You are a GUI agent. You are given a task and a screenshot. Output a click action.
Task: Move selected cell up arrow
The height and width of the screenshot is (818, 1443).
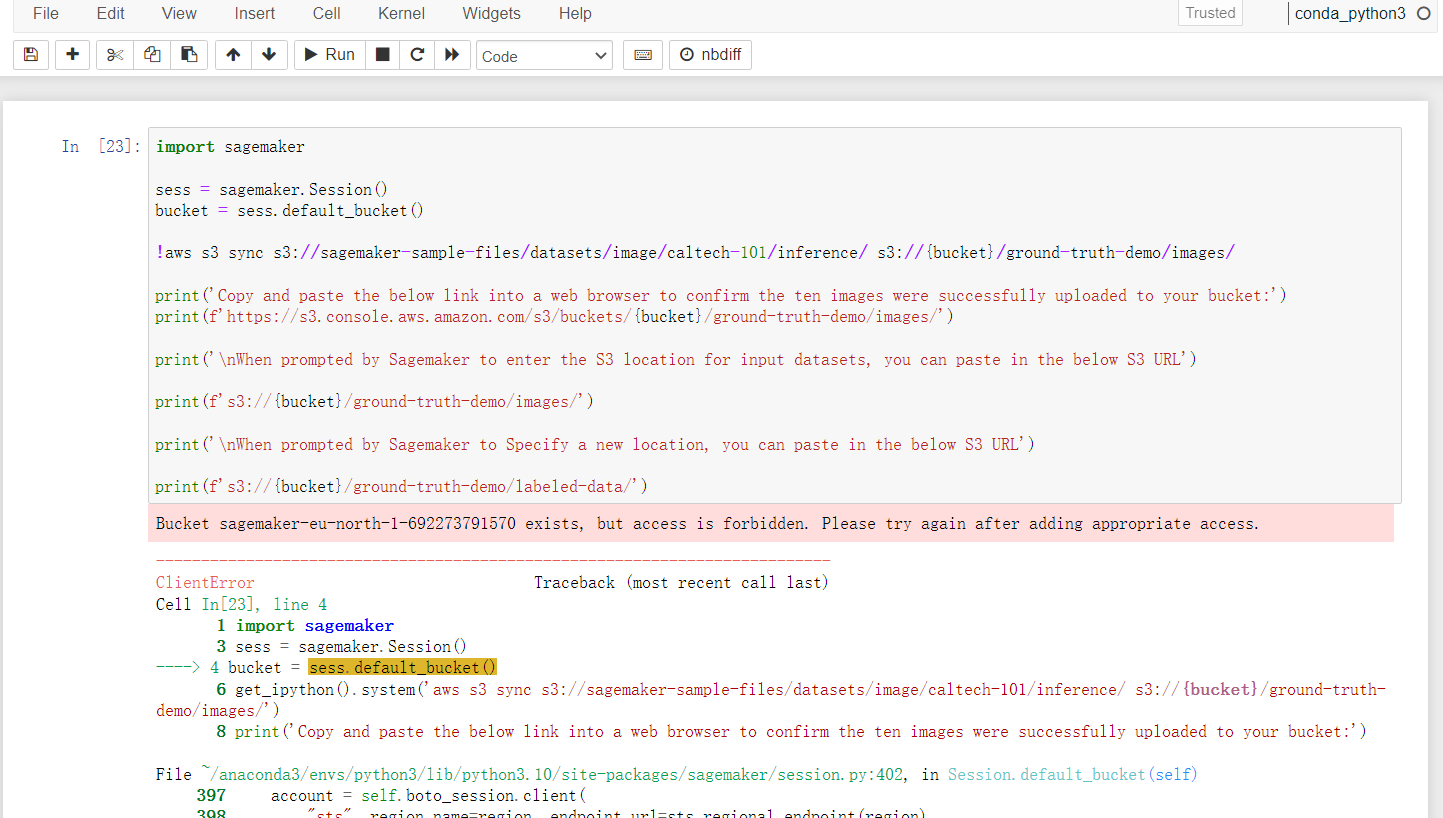pos(233,55)
